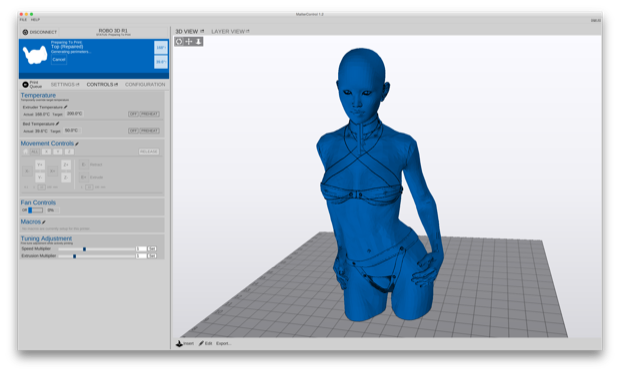Switch to the 3D VIEW tab
620x374 pixels.
tap(187, 31)
